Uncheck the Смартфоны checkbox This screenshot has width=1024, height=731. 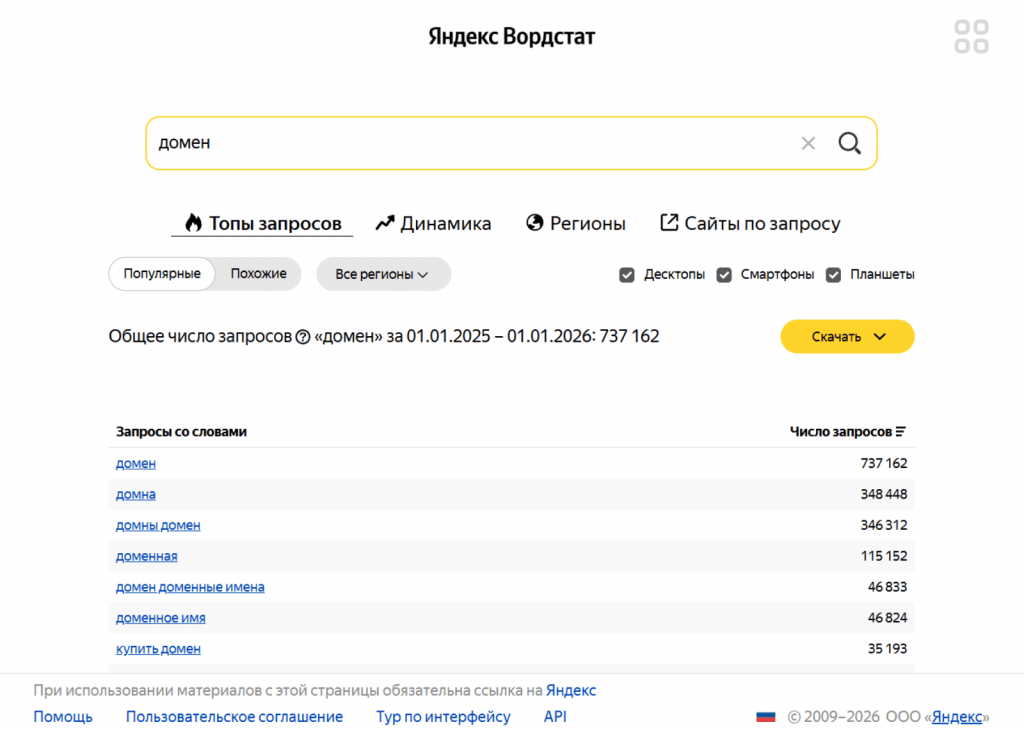(x=724, y=275)
